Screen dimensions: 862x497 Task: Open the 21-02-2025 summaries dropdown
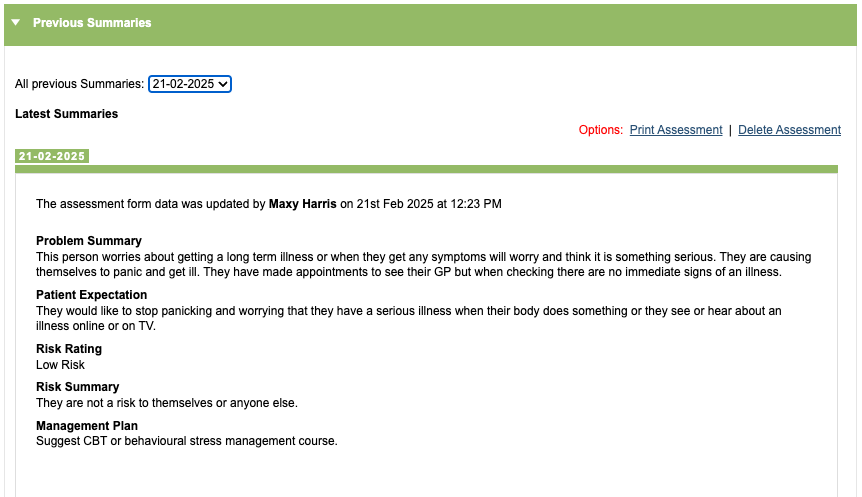pos(190,84)
